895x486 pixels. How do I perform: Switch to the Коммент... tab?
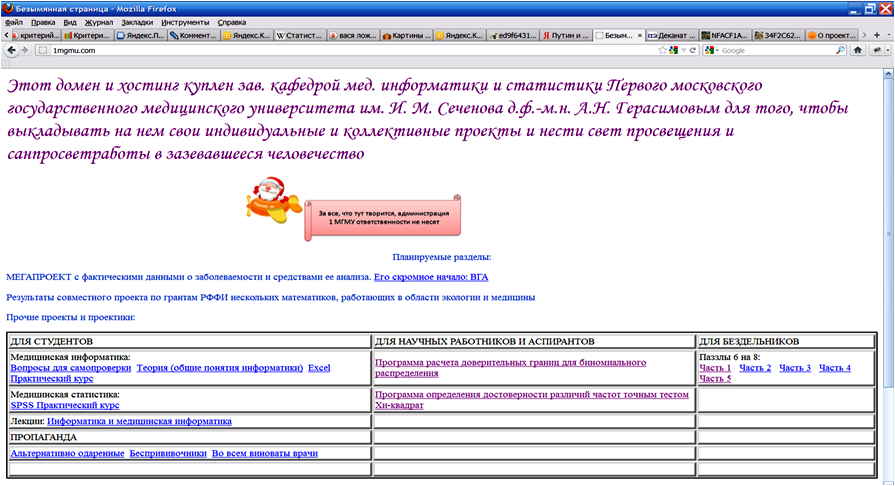coord(193,35)
